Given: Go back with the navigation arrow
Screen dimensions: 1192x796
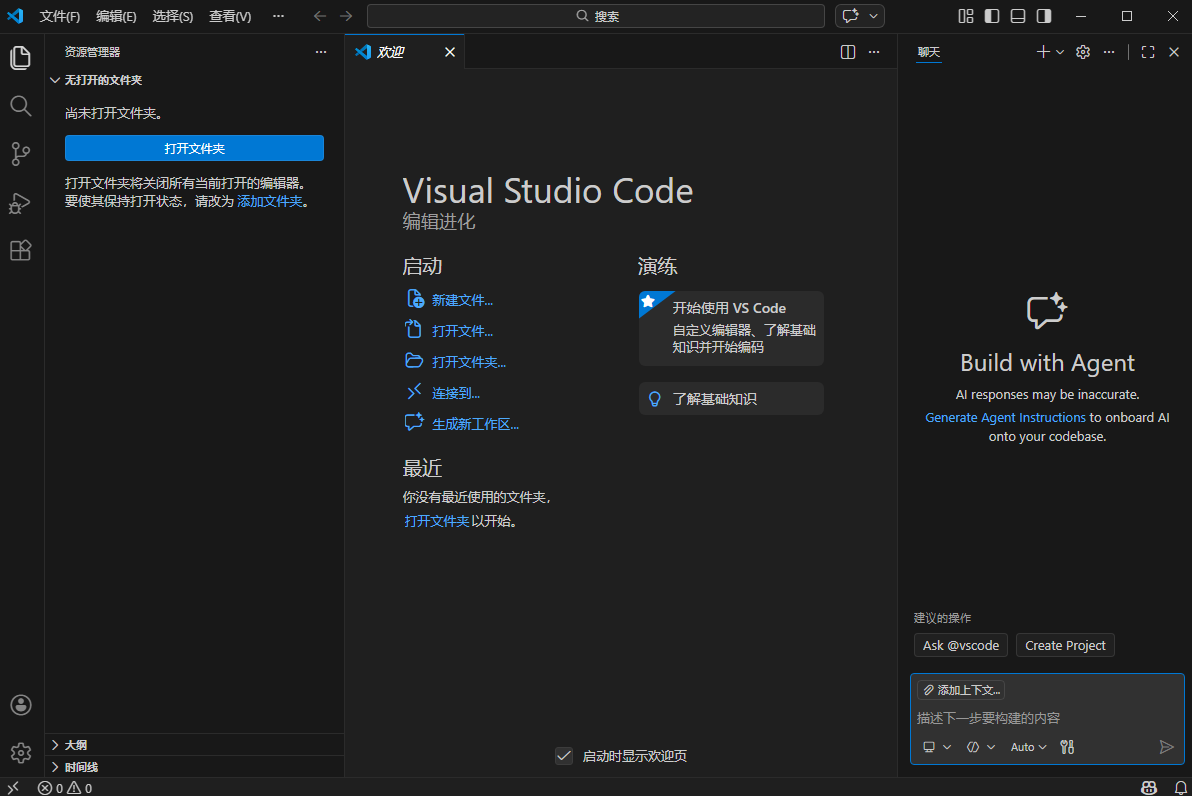Looking at the screenshot, I should 320,16.
